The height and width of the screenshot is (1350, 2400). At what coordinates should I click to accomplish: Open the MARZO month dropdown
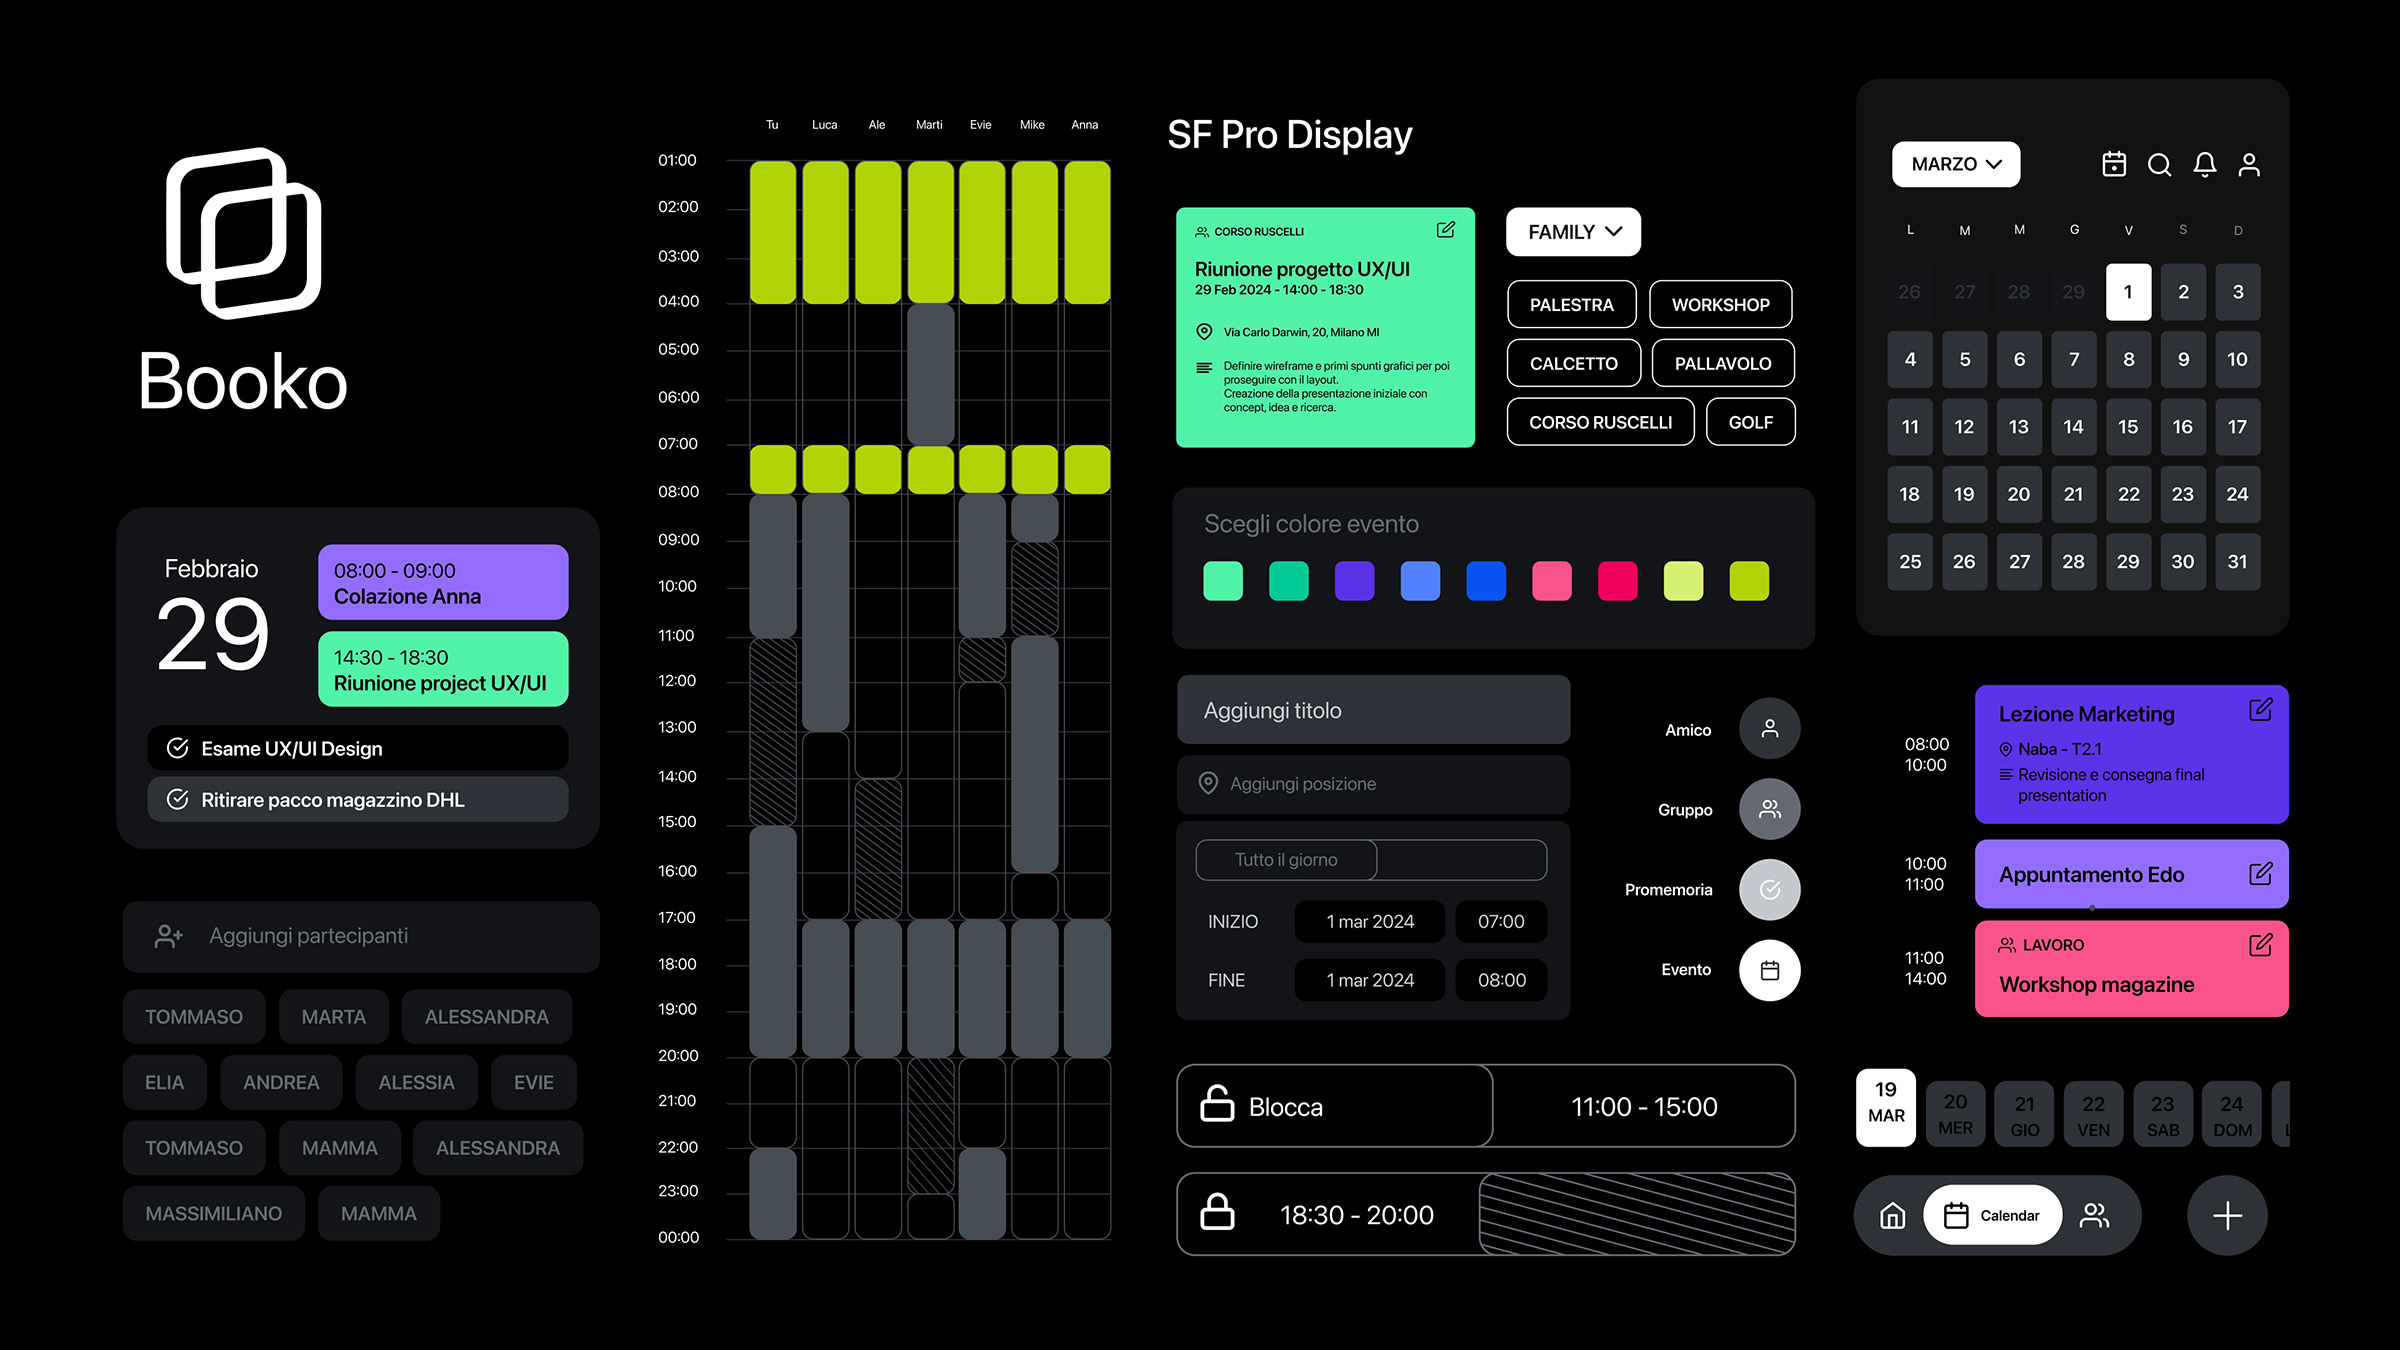click(x=1956, y=164)
